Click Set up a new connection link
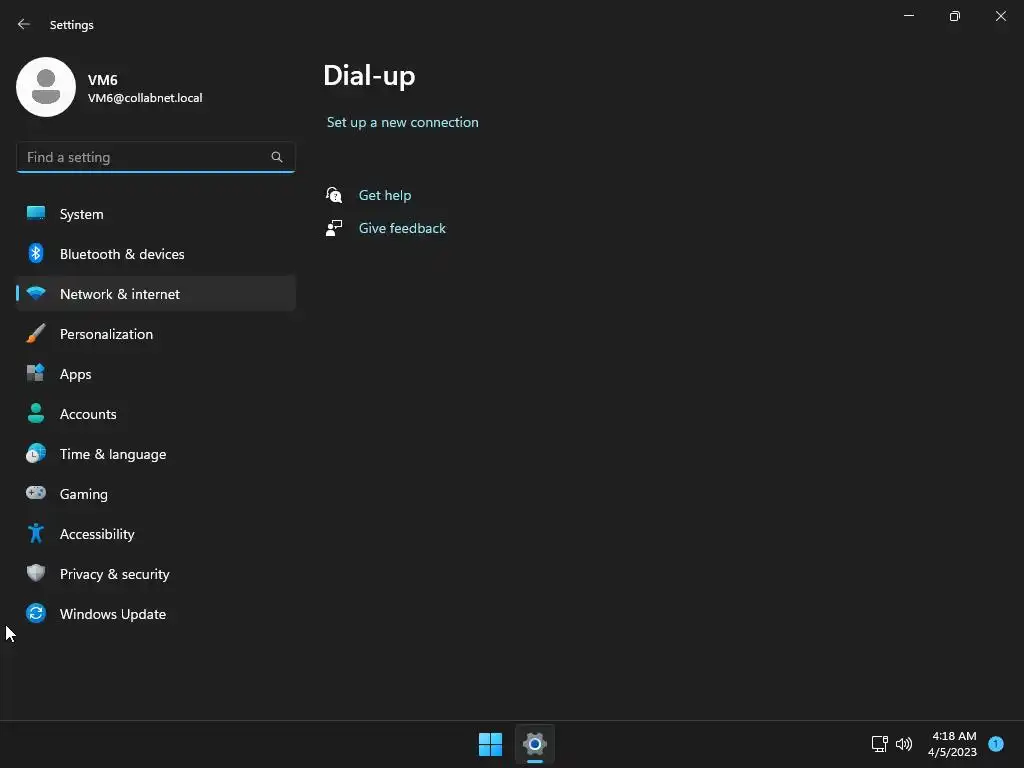 pos(402,122)
